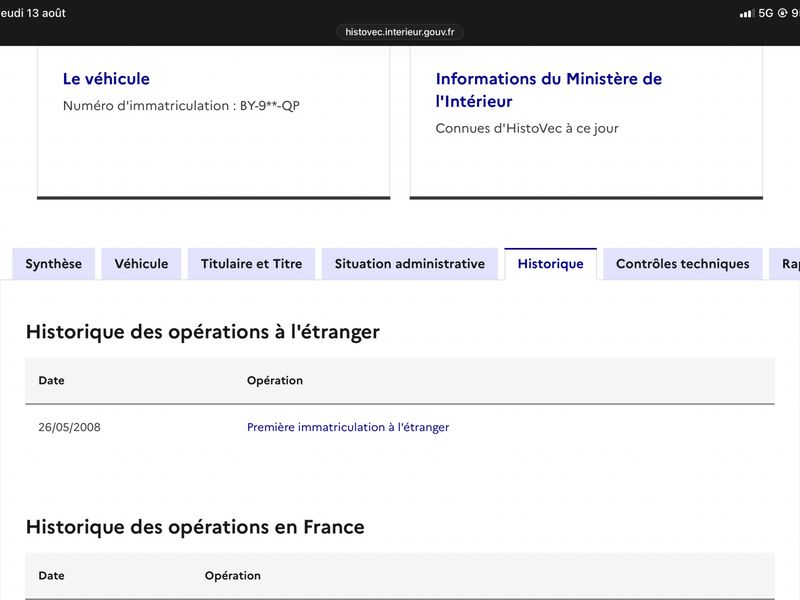
Task: Tap the 5G network indicator
Action: 766,13
